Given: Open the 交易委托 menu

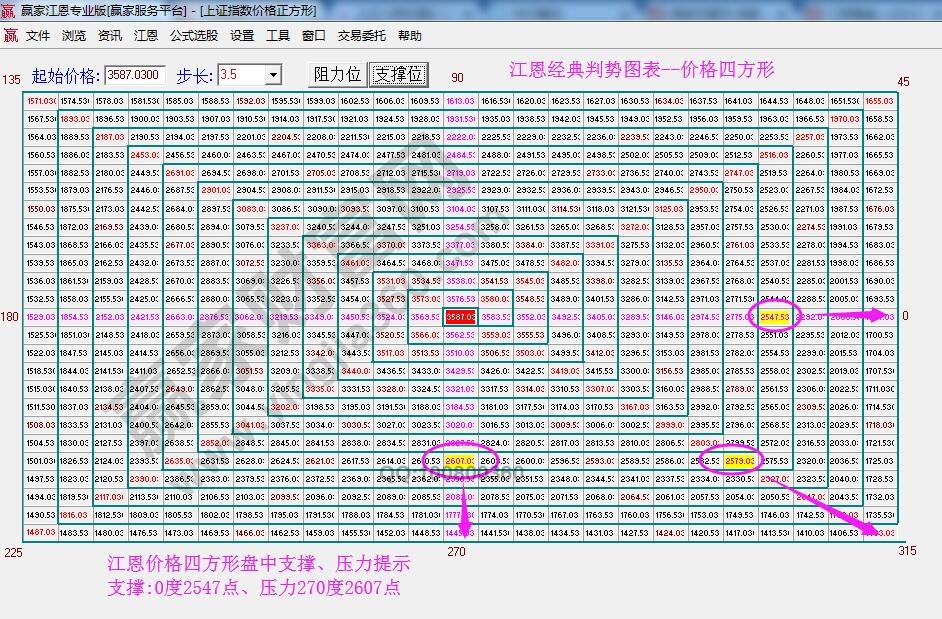Looking at the screenshot, I should tap(359, 35).
